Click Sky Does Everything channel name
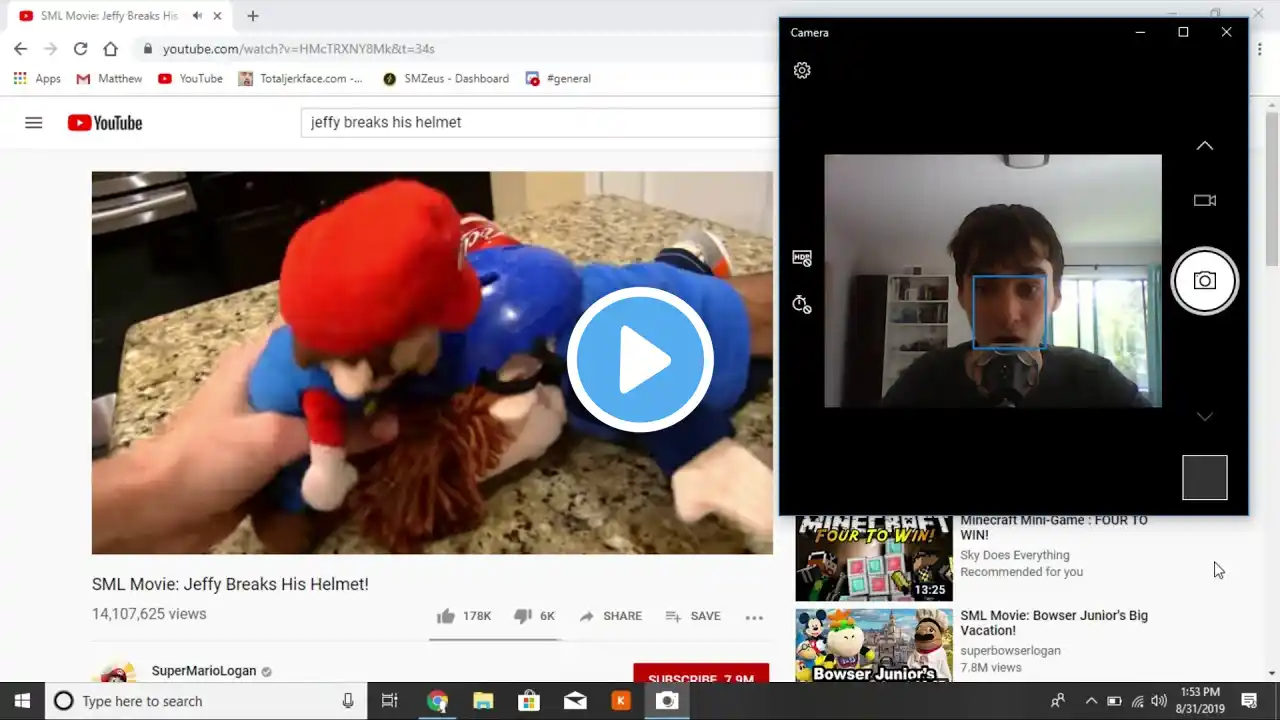 click(1015, 555)
